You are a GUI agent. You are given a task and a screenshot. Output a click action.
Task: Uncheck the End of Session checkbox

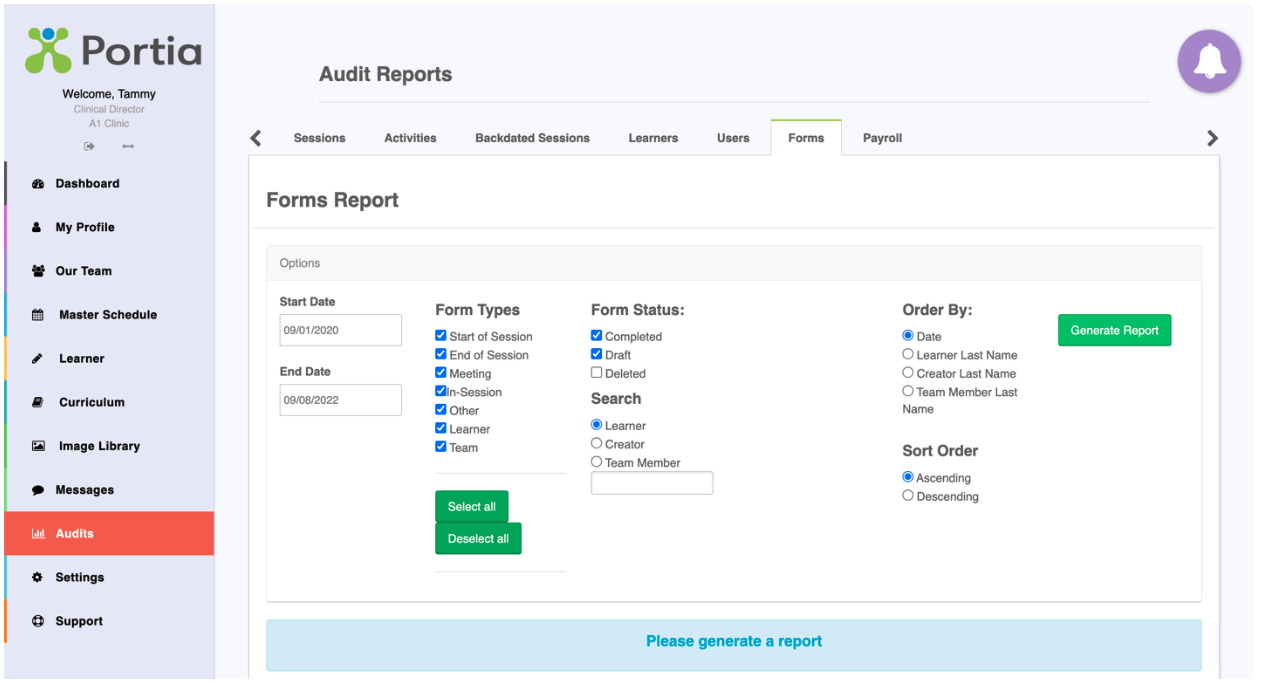point(441,354)
